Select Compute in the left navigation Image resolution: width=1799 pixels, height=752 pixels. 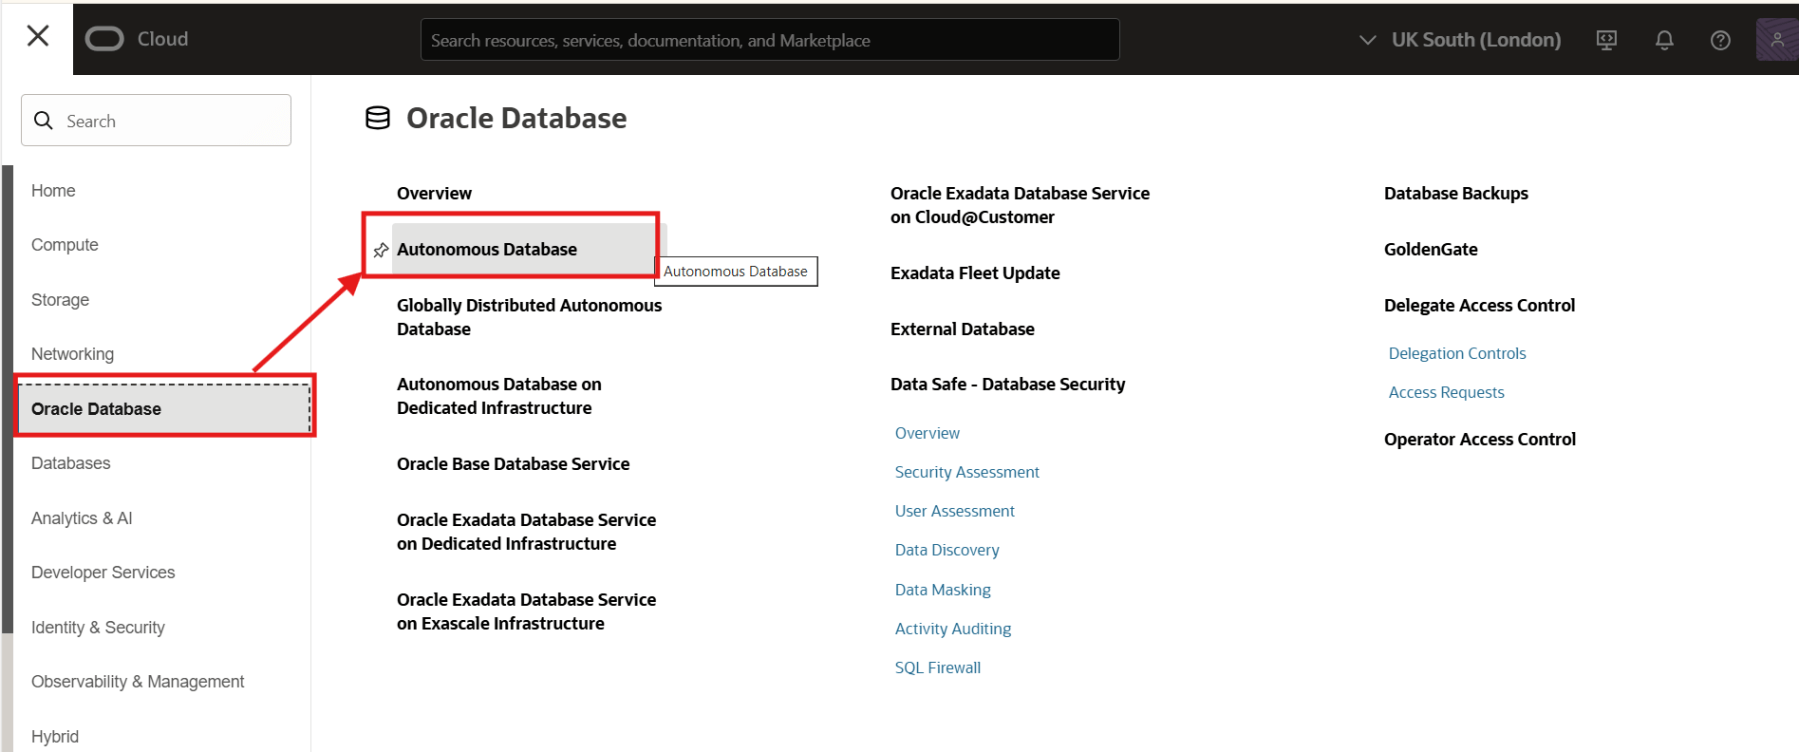click(x=65, y=245)
